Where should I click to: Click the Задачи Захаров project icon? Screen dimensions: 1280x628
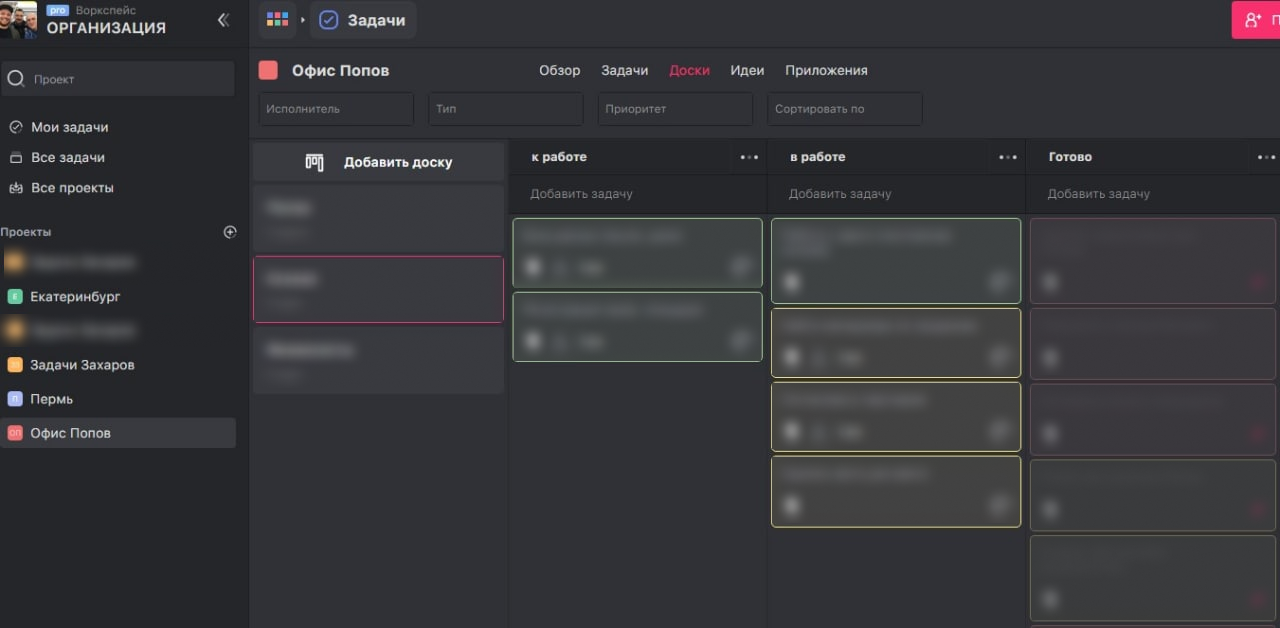(x=15, y=365)
